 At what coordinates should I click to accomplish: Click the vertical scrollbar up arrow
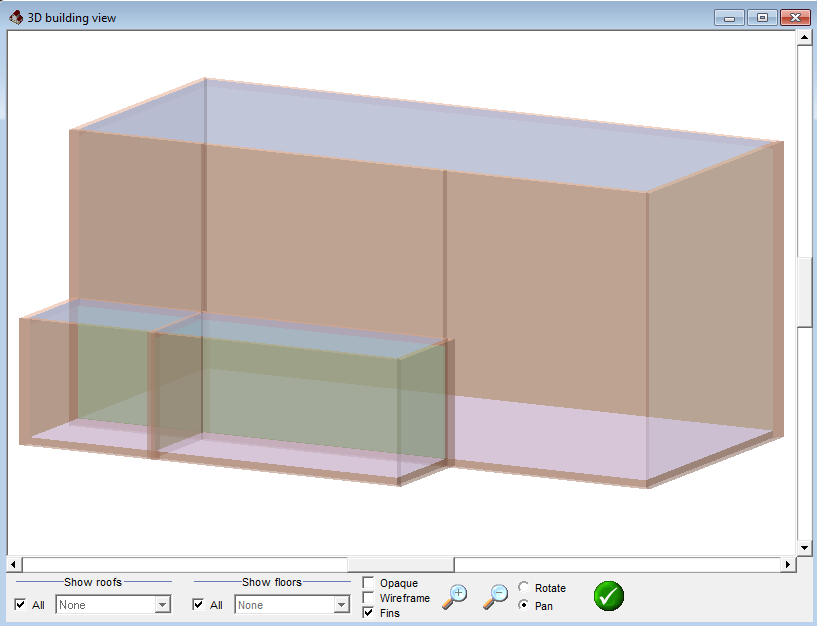point(804,38)
